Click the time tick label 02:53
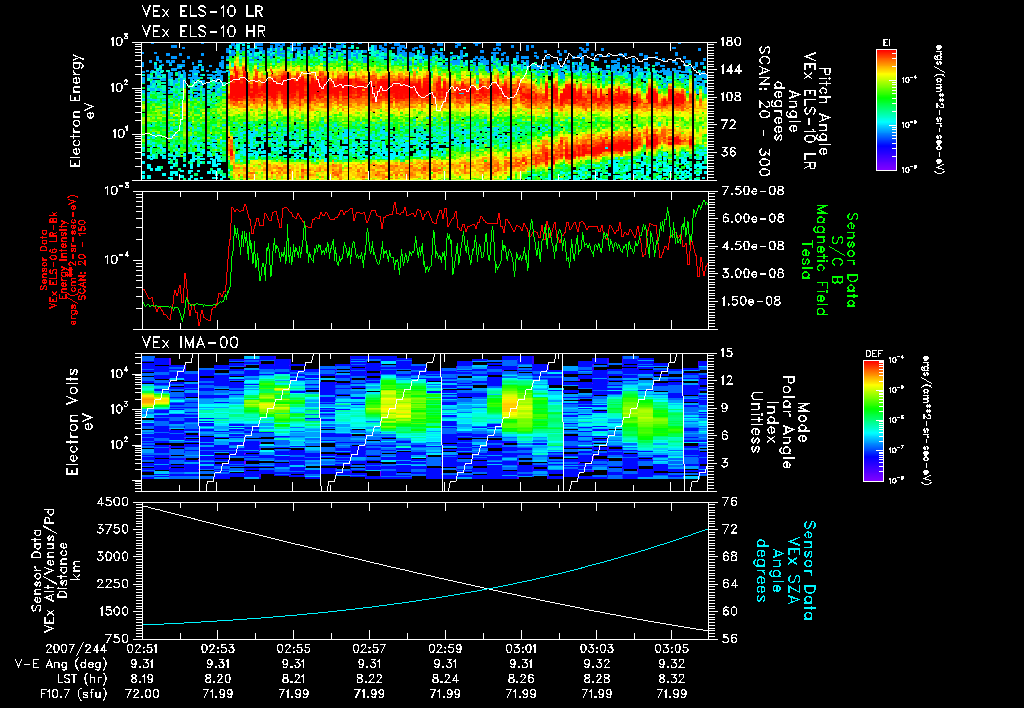Screen dimensions: 1024x708 coord(217,649)
